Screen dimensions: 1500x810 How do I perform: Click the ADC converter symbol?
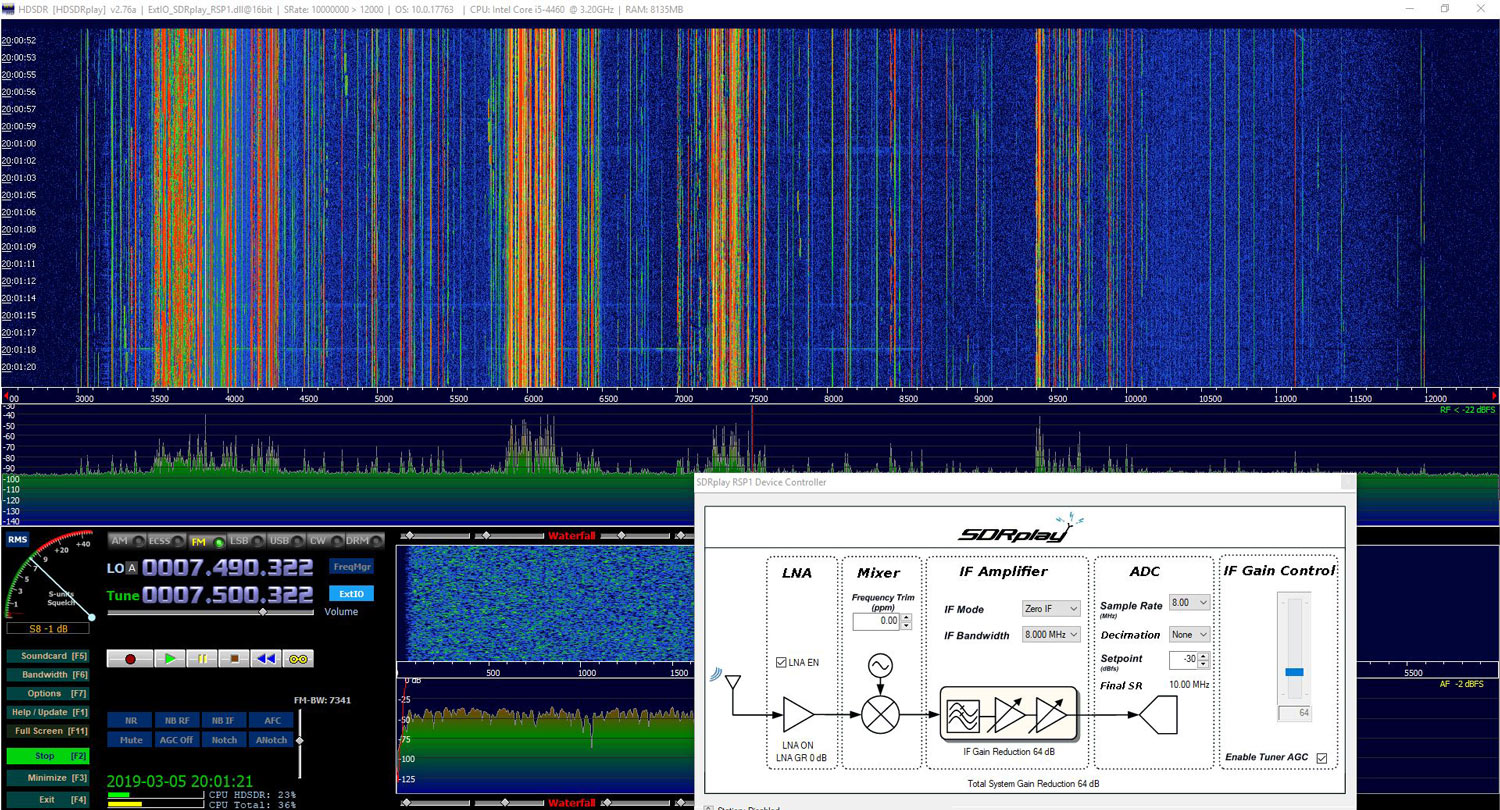[x=1158, y=715]
